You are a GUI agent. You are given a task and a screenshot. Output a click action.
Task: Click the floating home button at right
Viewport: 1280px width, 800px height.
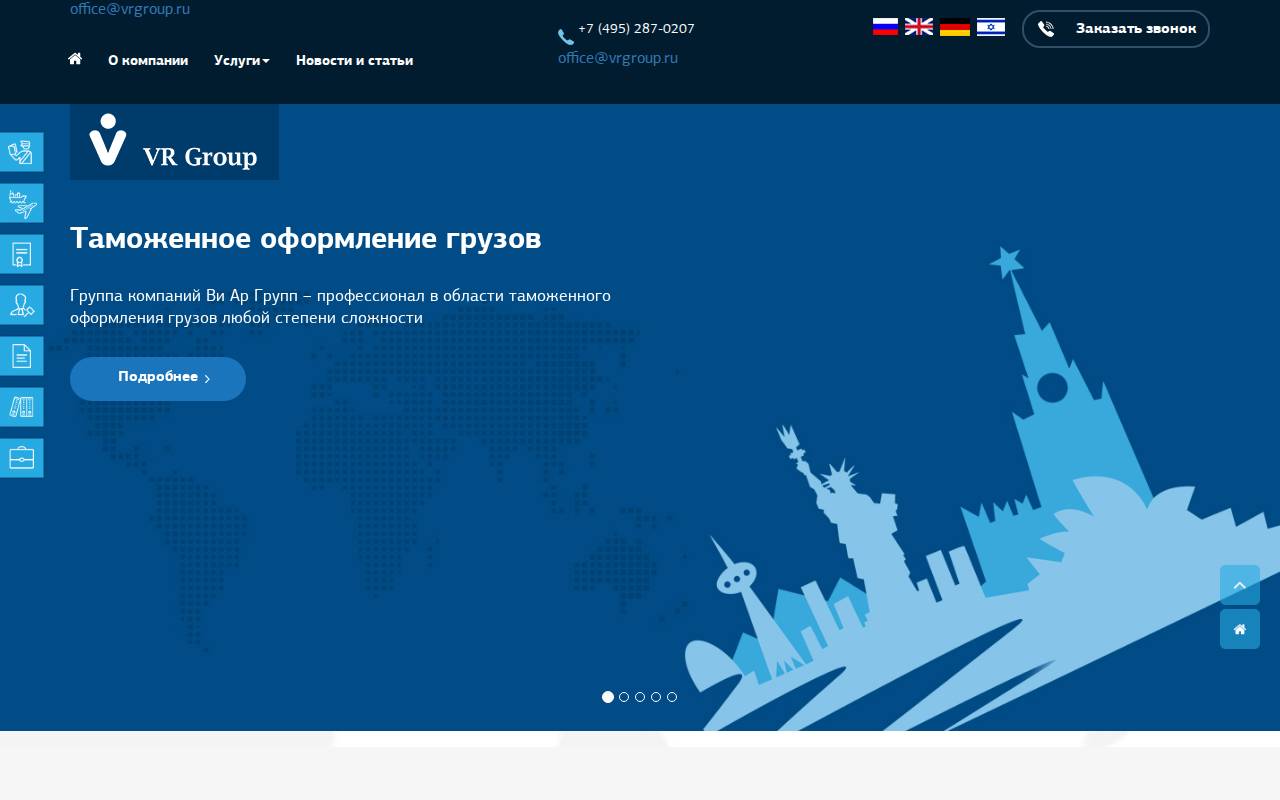click(x=1240, y=629)
